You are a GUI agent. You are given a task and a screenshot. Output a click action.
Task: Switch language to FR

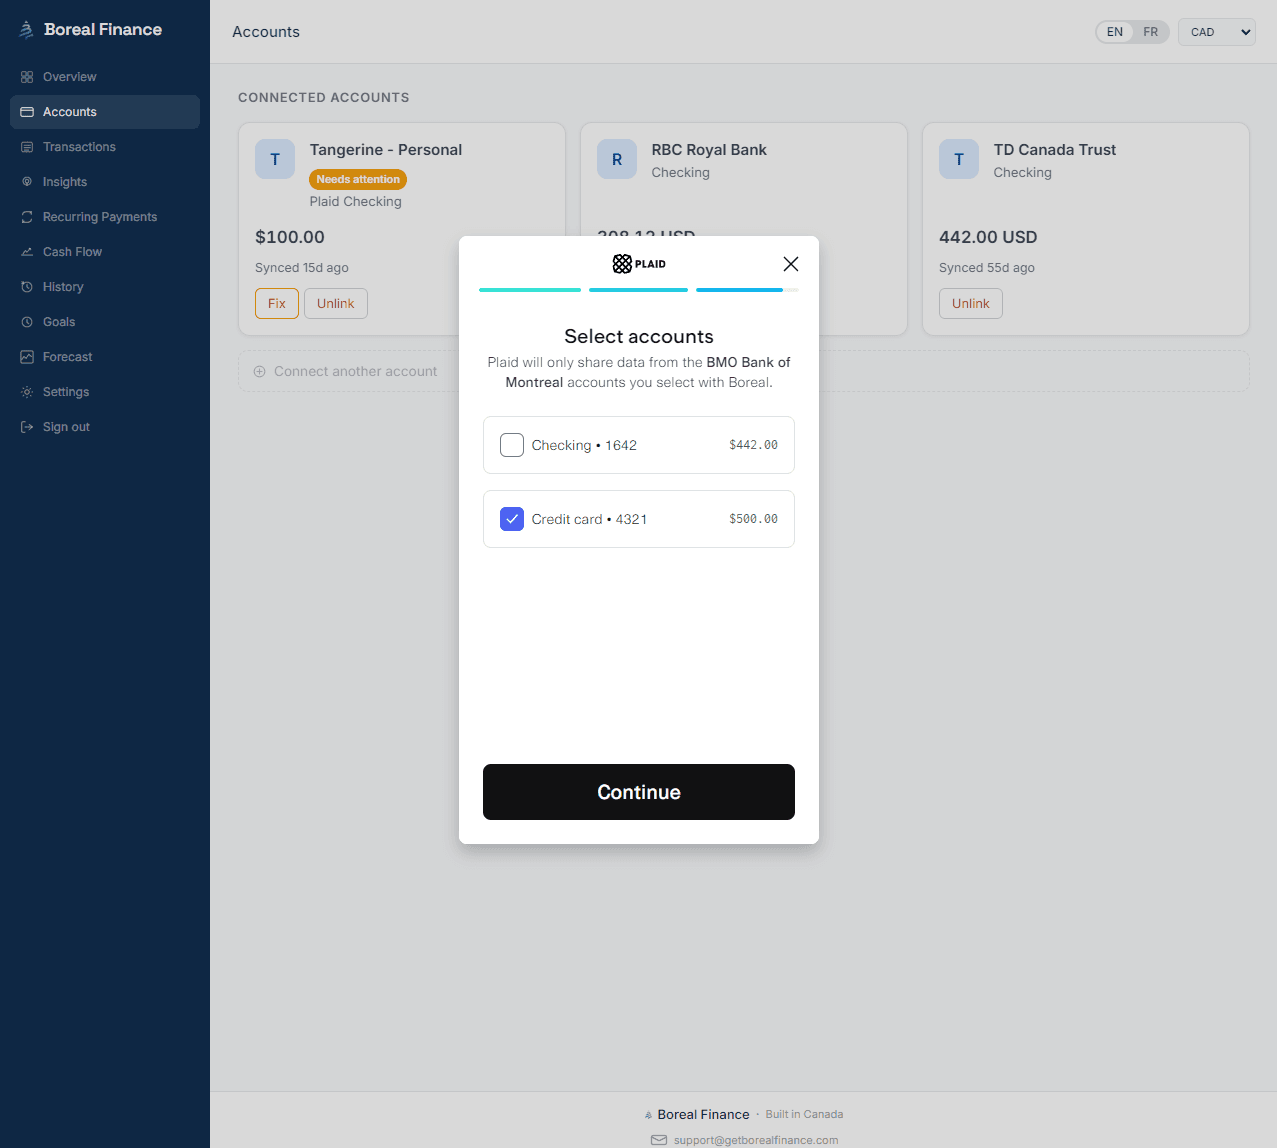point(1151,32)
